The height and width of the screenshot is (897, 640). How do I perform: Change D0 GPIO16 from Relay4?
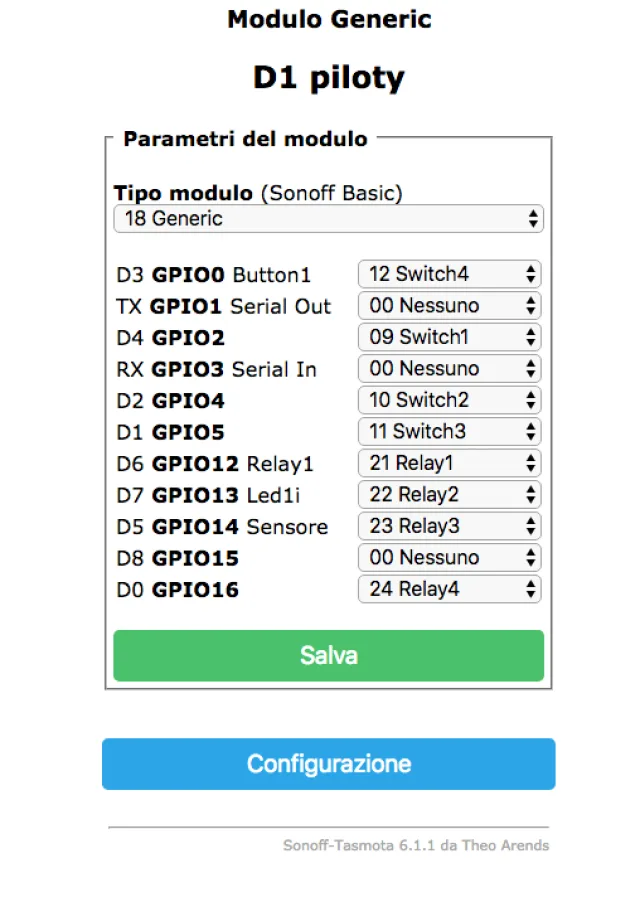448,588
